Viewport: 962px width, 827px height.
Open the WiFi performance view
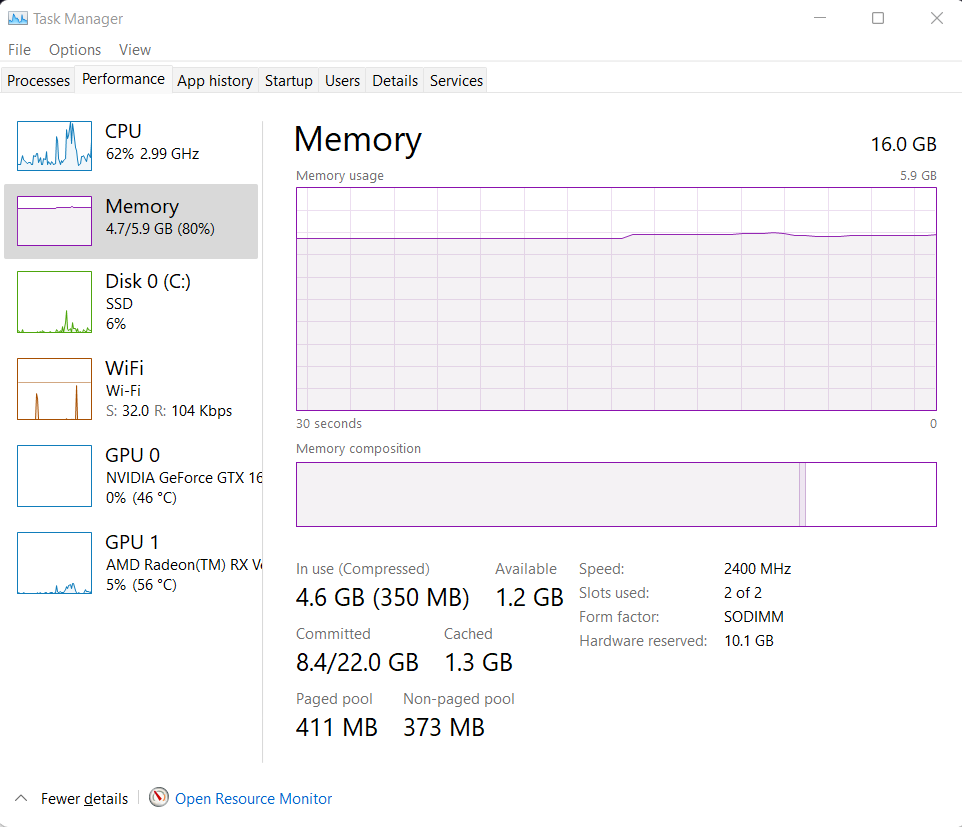(130, 389)
